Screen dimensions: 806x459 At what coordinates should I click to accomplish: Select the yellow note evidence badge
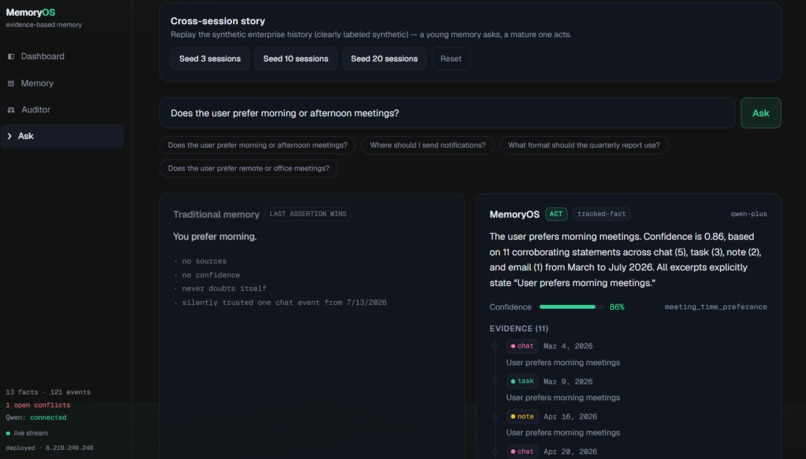tap(522, 416)
